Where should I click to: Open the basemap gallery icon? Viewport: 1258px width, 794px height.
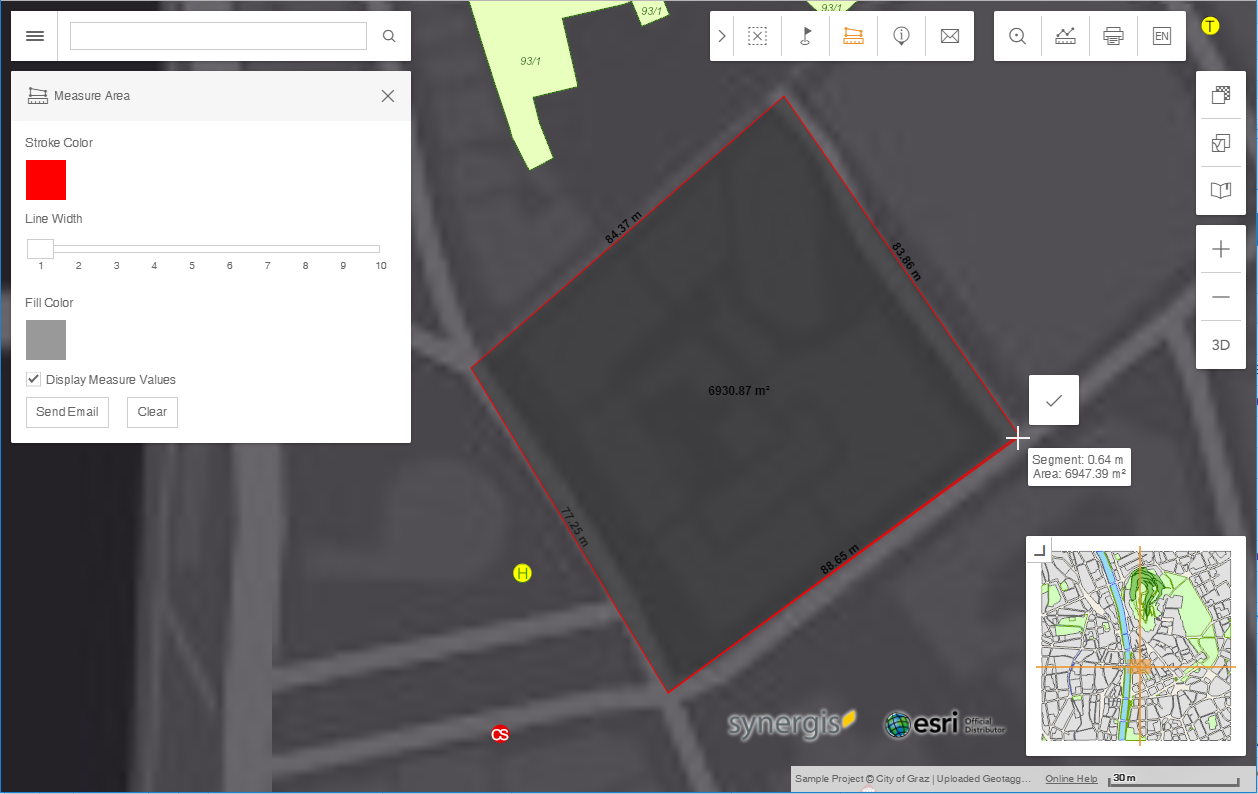(1220, 95)
